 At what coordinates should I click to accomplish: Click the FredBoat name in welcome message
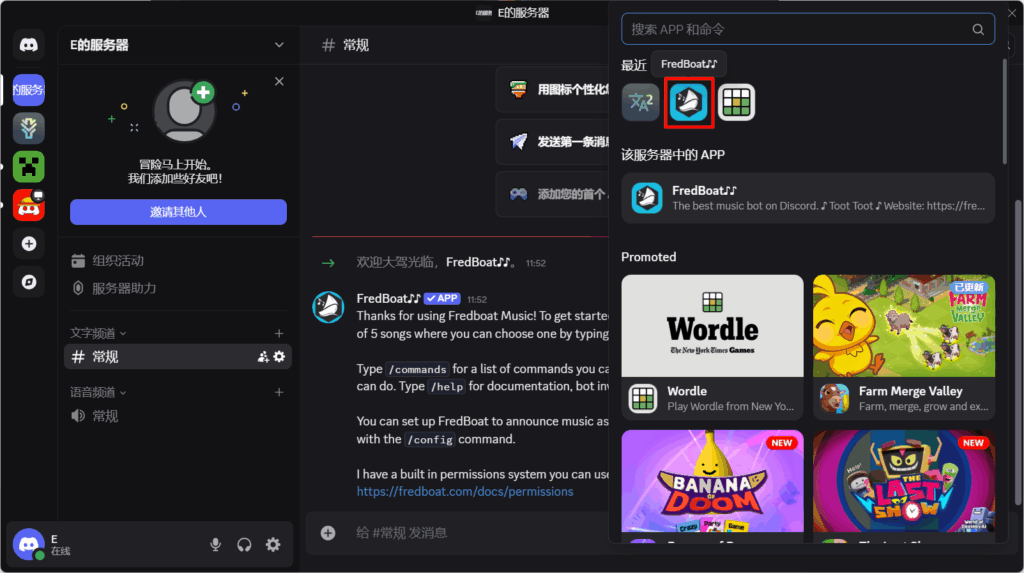pyautogui.click(x=477, y=262)
